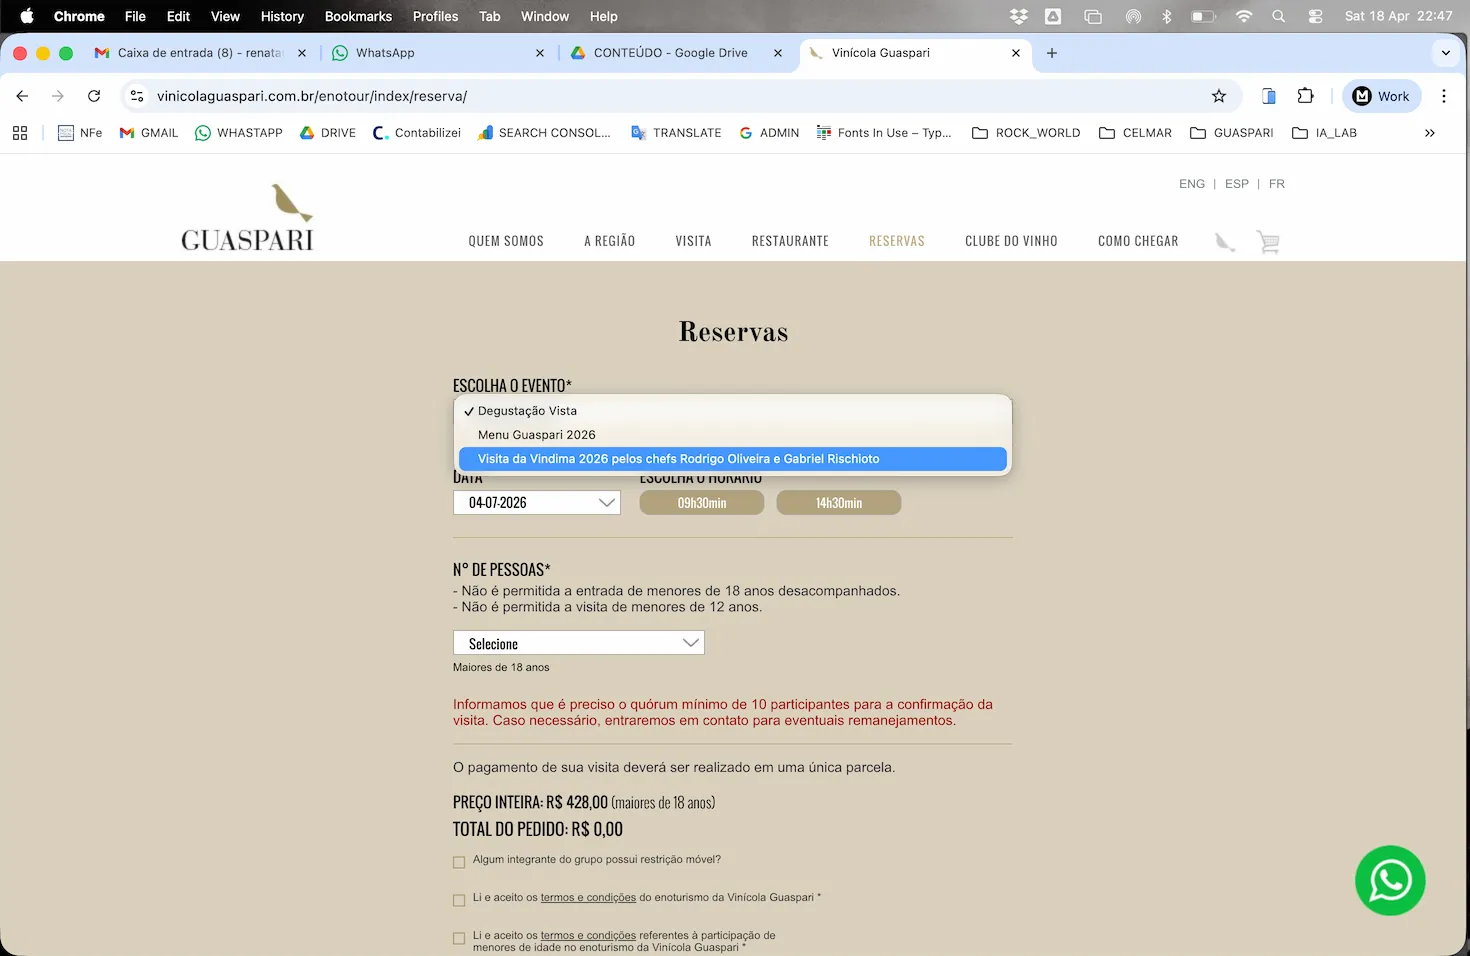This screenshot has width=1470, height=956.
Task: Expand the tab search dropdown arrow
Action: pos(1445,53)
